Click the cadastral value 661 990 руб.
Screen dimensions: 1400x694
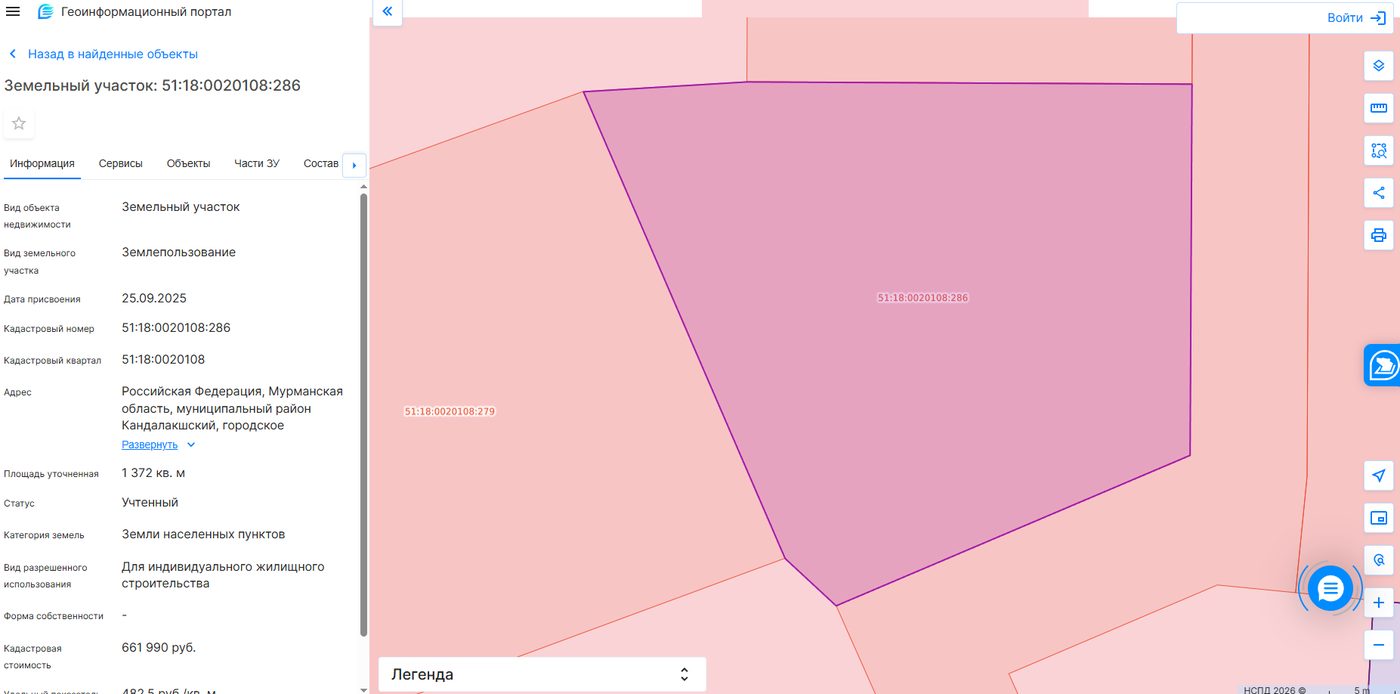159,648
